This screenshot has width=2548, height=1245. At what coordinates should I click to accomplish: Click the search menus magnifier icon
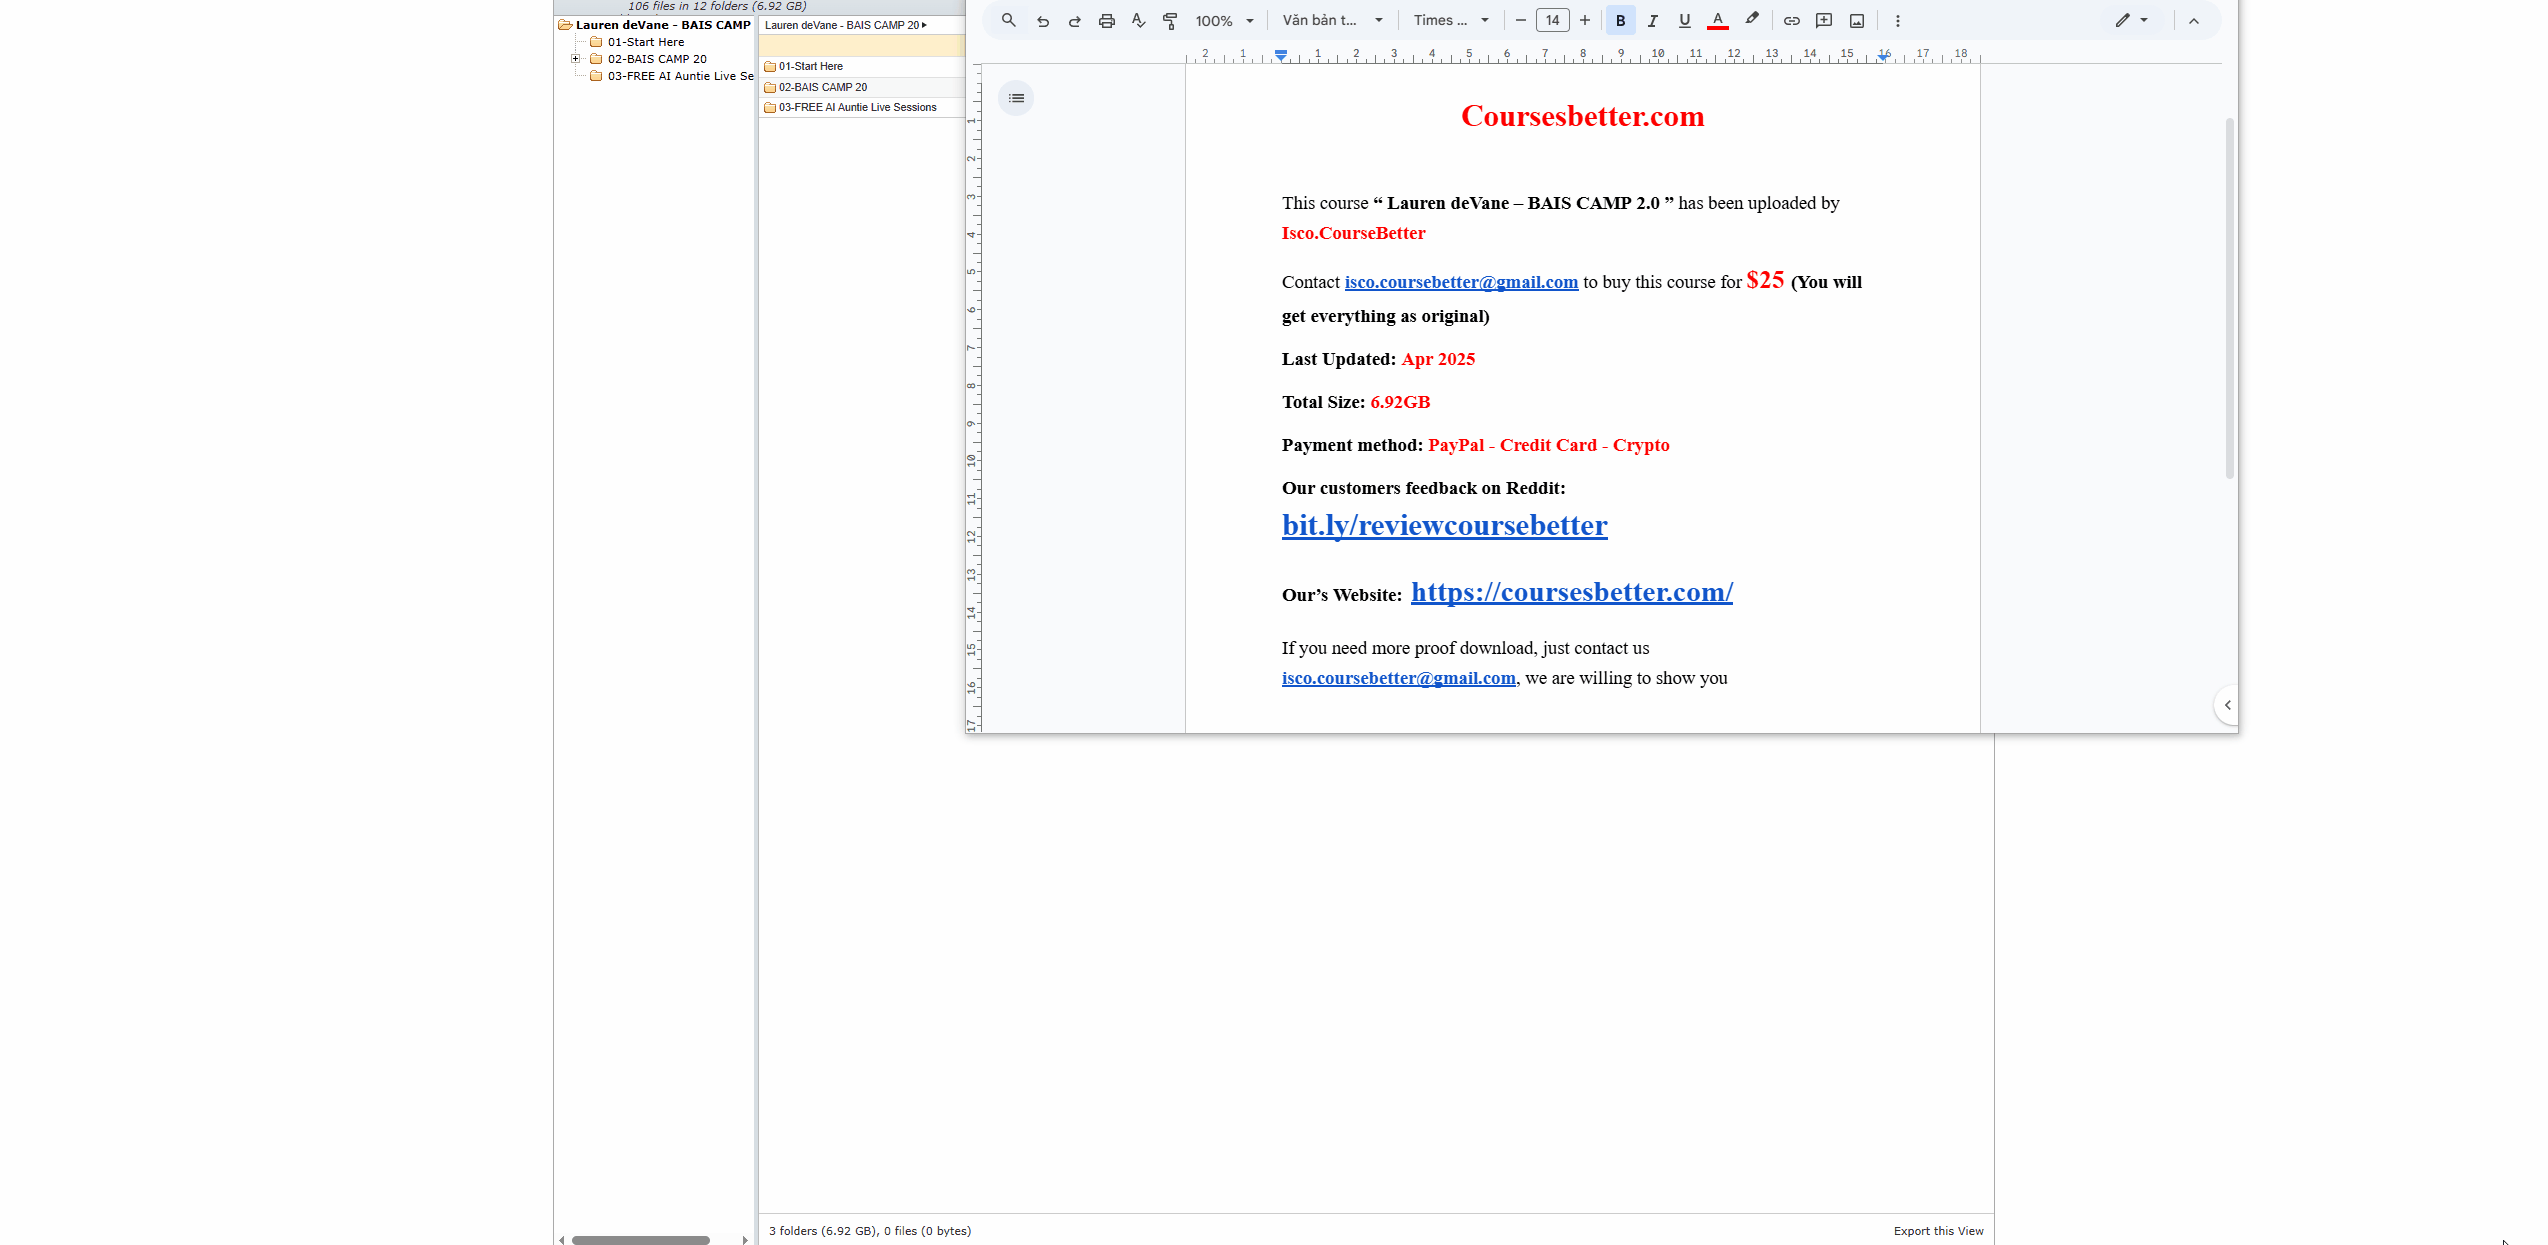[x=1008, y=20]
